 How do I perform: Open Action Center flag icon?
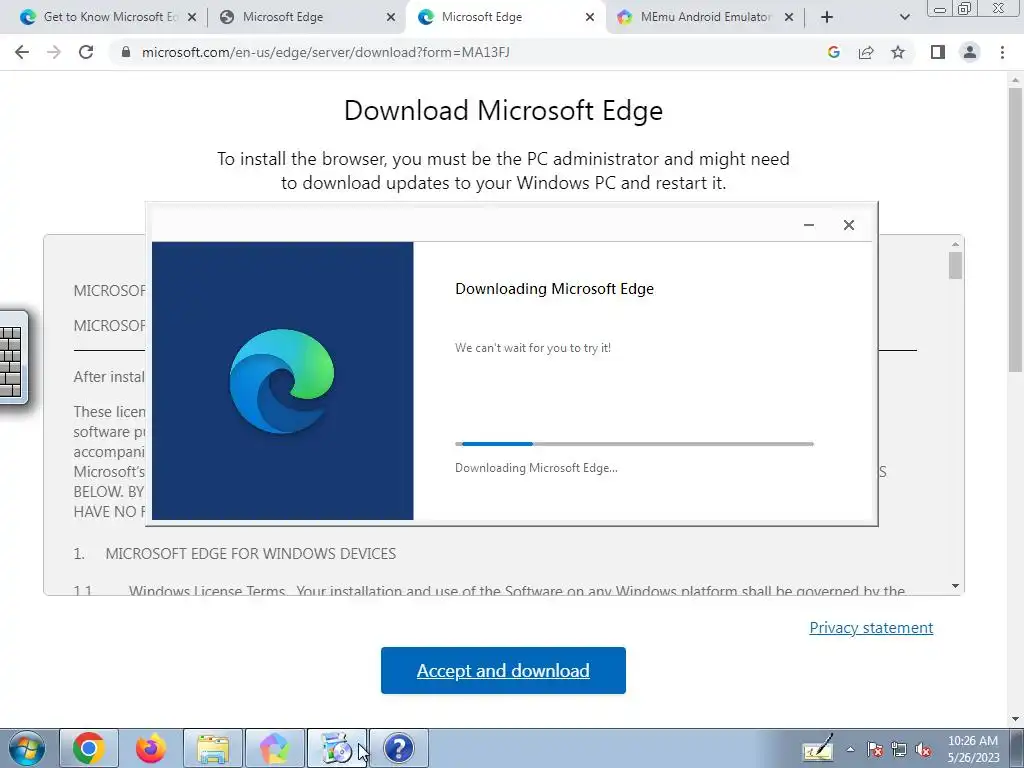875,749
